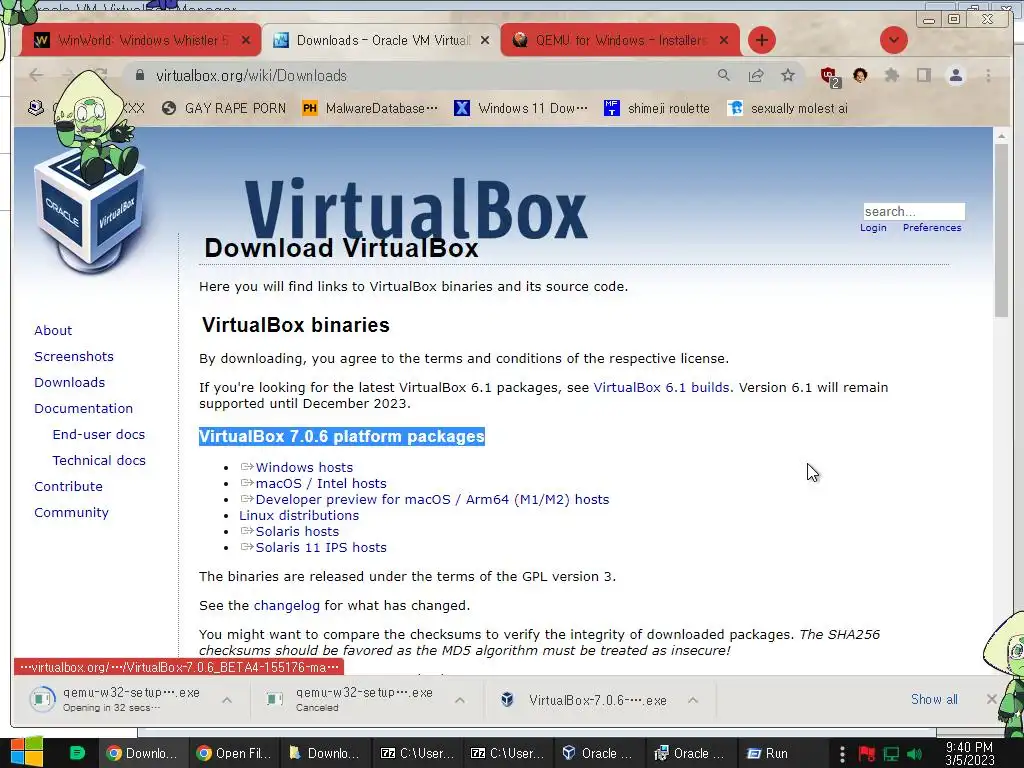Open the About sidebar link

click(x=53, y=330)
